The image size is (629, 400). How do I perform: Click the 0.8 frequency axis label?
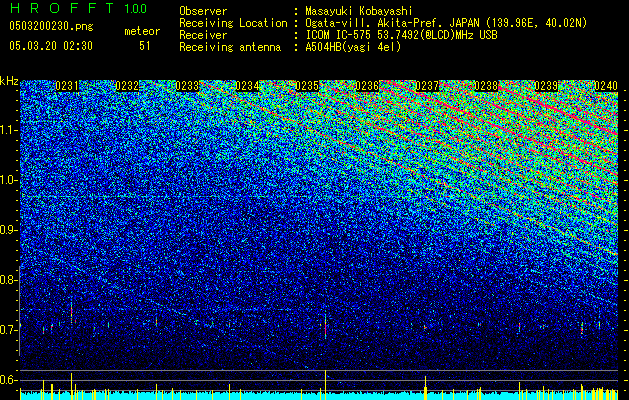tap(8, 280)
